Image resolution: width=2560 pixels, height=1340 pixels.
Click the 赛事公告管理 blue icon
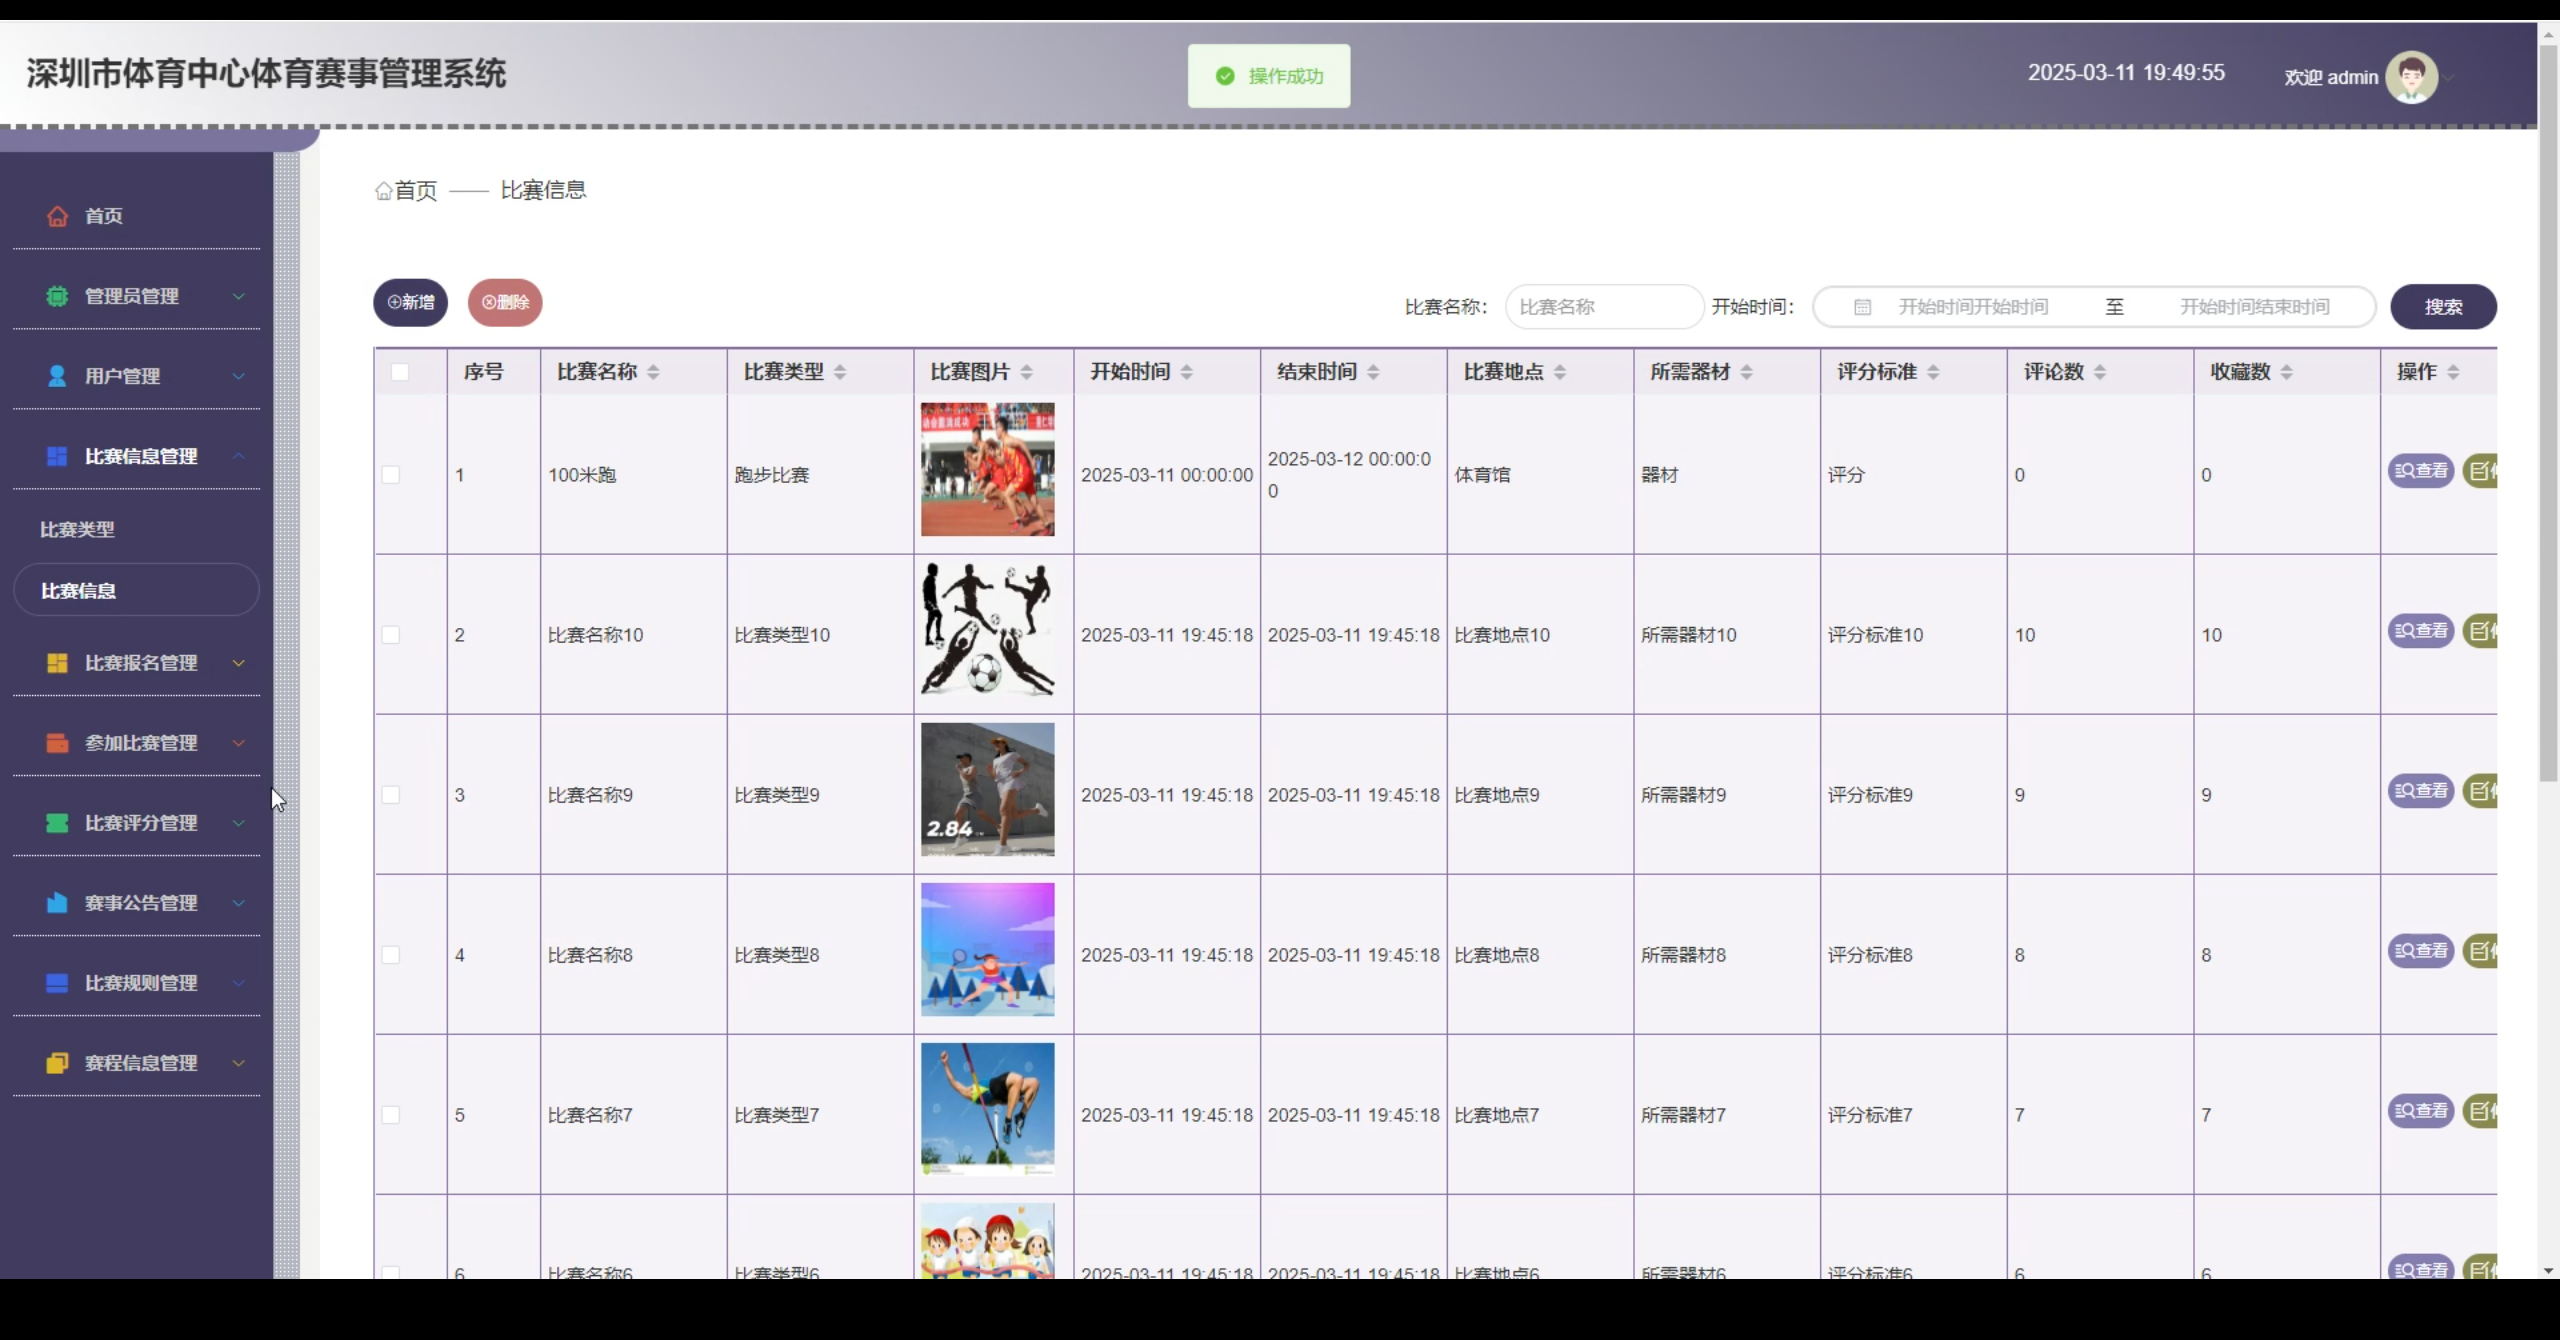coord(57,903)
